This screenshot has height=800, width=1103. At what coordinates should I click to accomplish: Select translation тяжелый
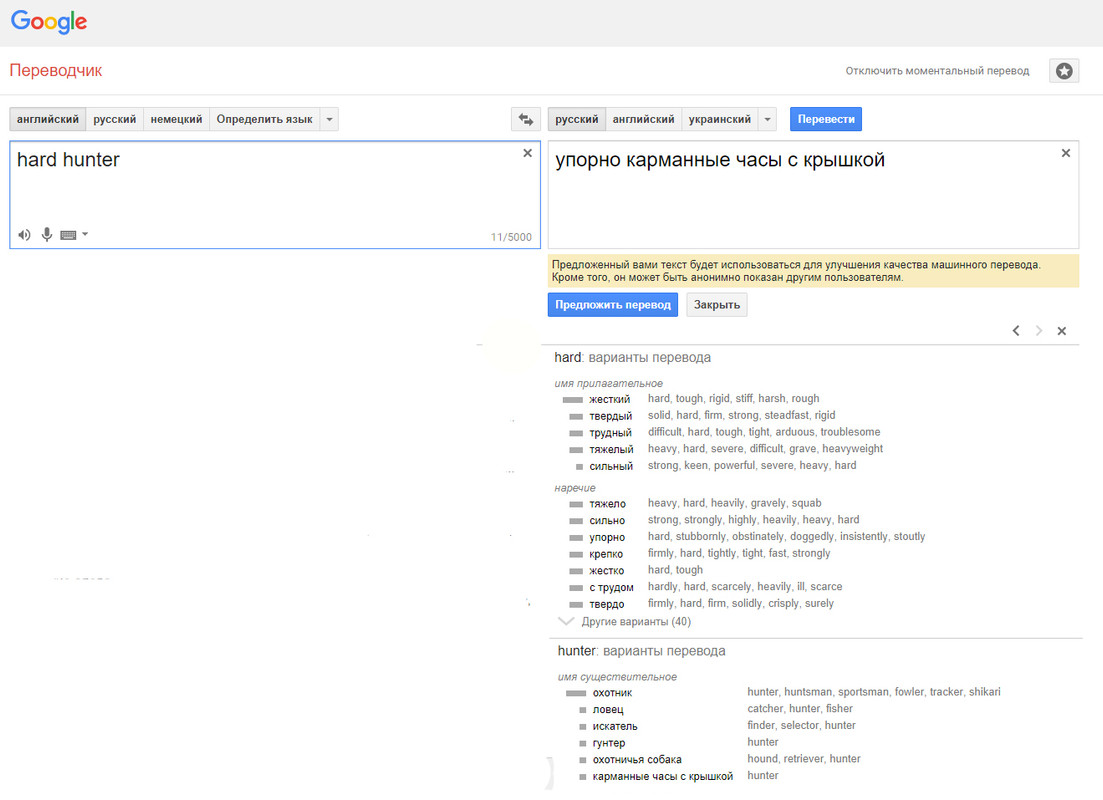coord(611,450)
